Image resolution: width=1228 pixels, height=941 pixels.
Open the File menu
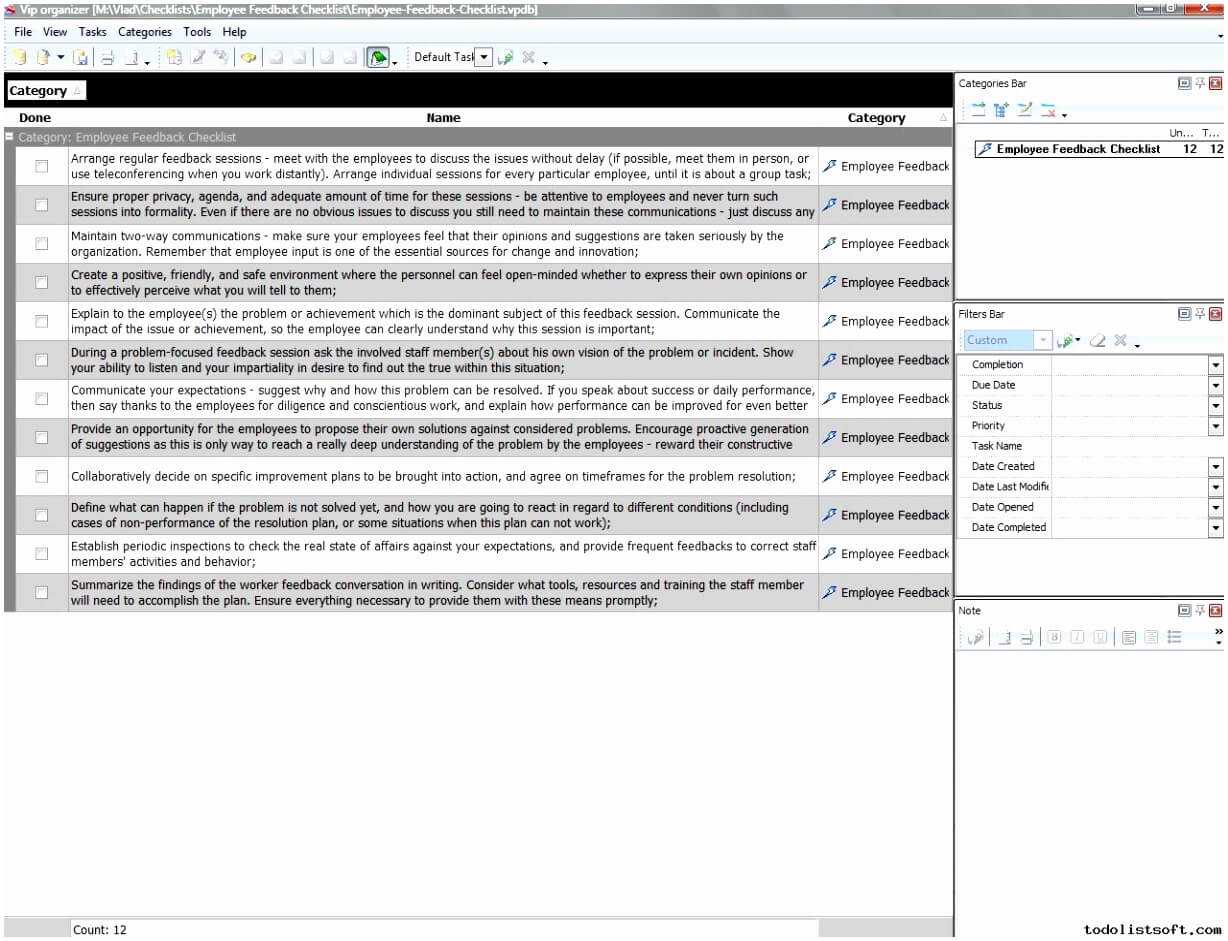pyautogui.click(x=23, y=32)
